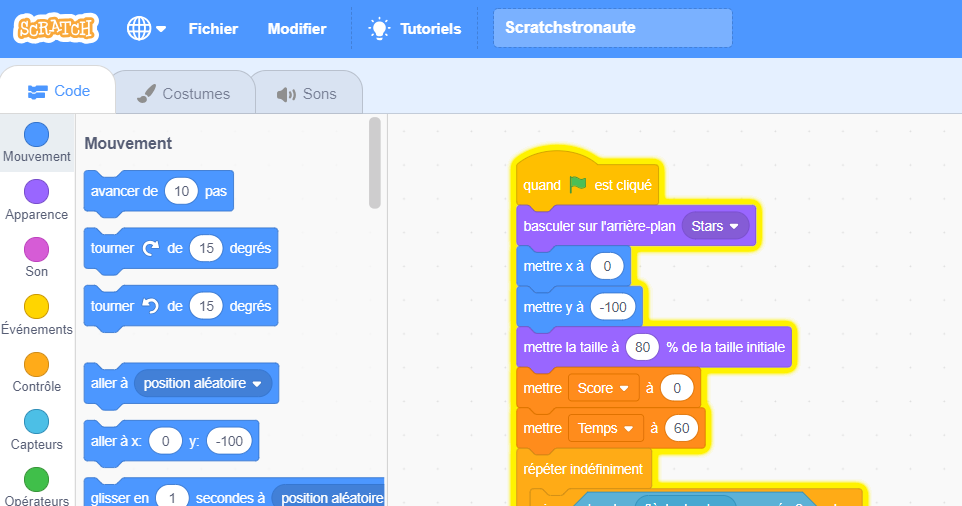The width and height of the screenshot is (962, 506).
Task: Click the block palette scrollbar
Action: click(375, 163)
